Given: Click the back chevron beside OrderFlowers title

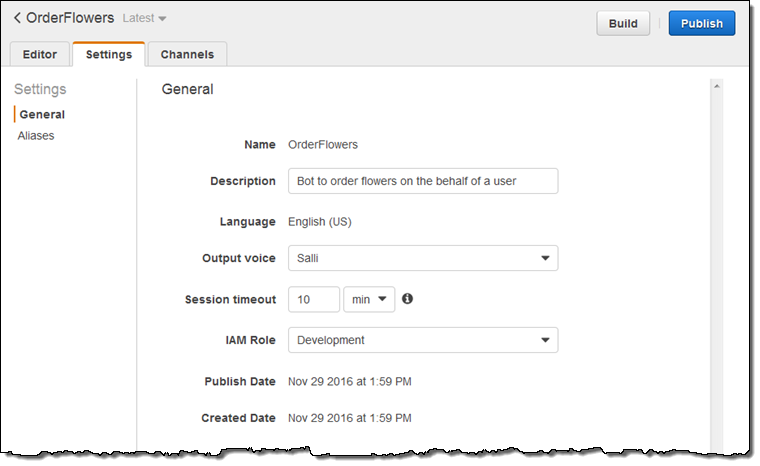Looking at the screenshot, I should [x=17, y=18].
